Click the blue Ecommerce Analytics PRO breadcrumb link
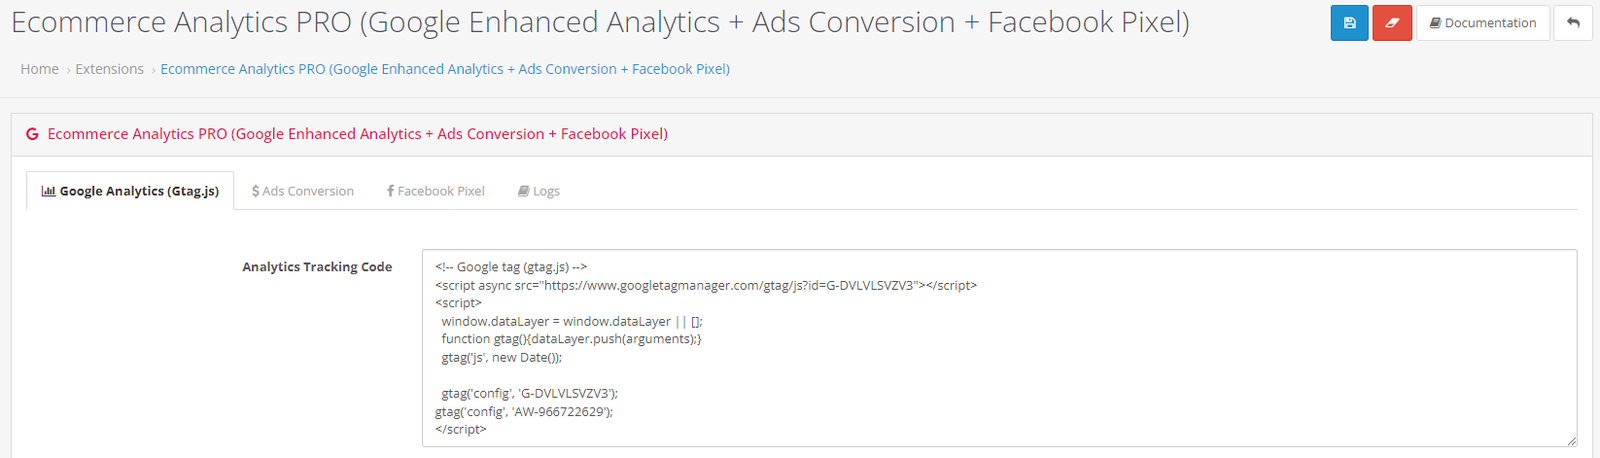Screen dimensions: 1600x458 click(x=445, y=69)
